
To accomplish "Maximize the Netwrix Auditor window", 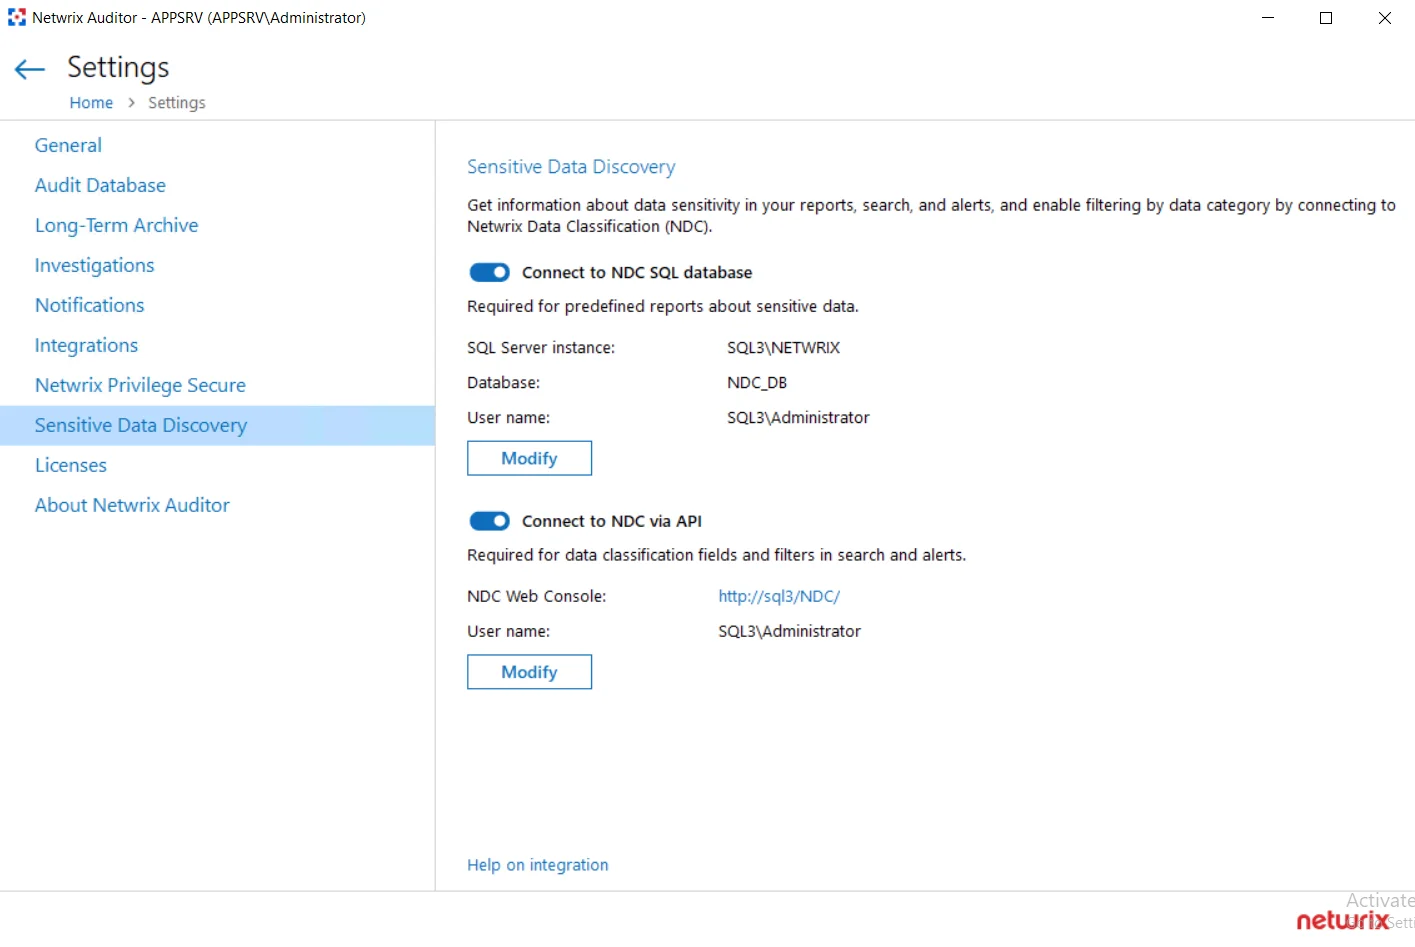I will click(x=1326, y=18).
